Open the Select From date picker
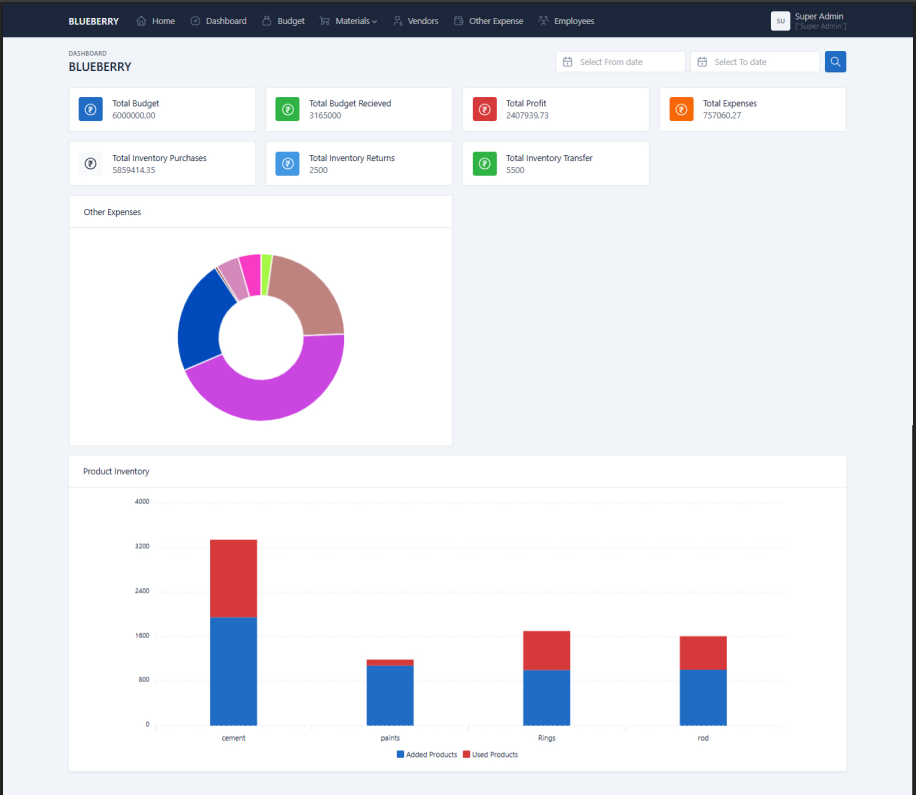This screenshot has width=916, height=795. coord(620,62)
